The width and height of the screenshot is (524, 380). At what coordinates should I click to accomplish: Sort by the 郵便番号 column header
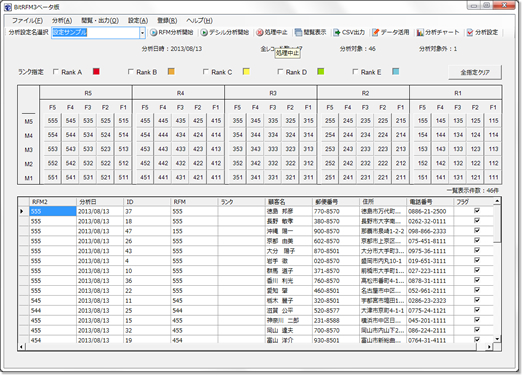tap(336, 202)
